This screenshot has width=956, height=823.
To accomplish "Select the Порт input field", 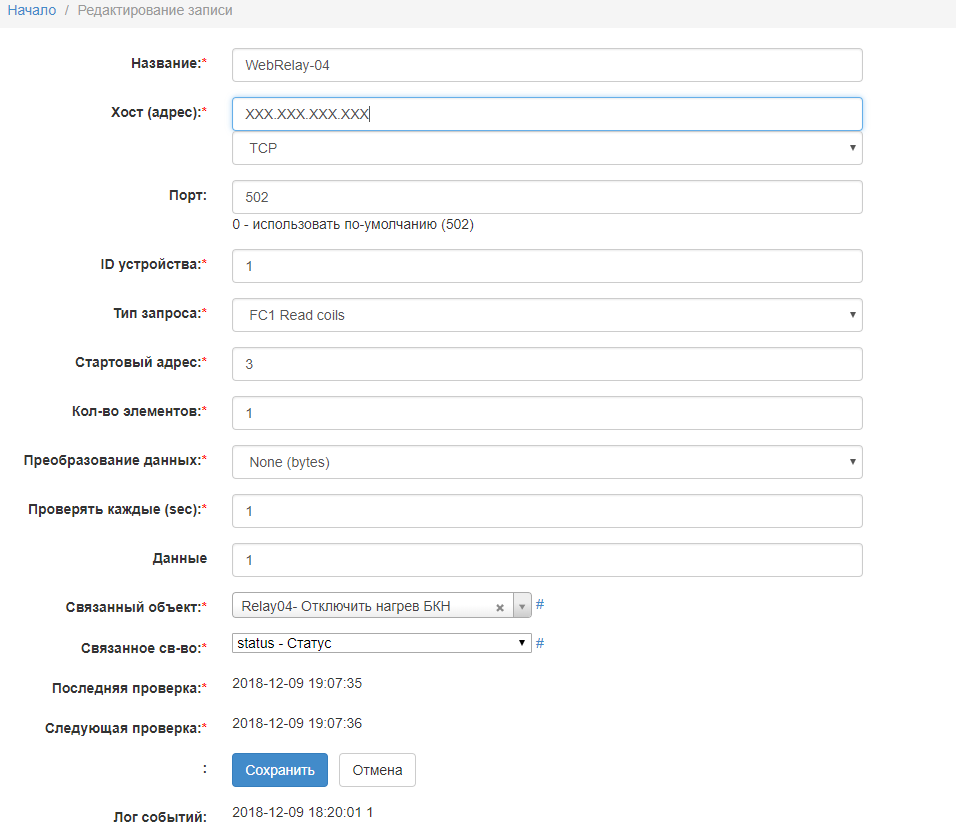I will [546, 197].
